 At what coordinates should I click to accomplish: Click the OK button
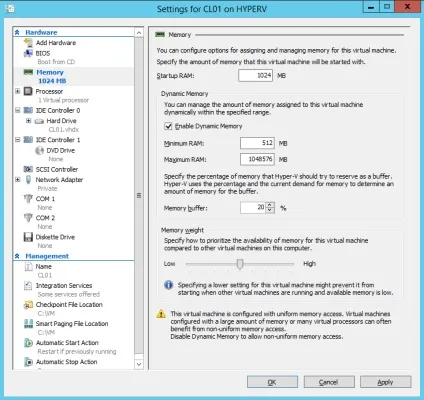[272, 382]
